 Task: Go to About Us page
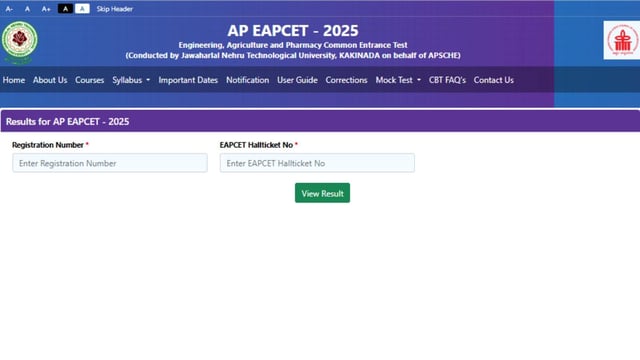(x=50, y=80)
